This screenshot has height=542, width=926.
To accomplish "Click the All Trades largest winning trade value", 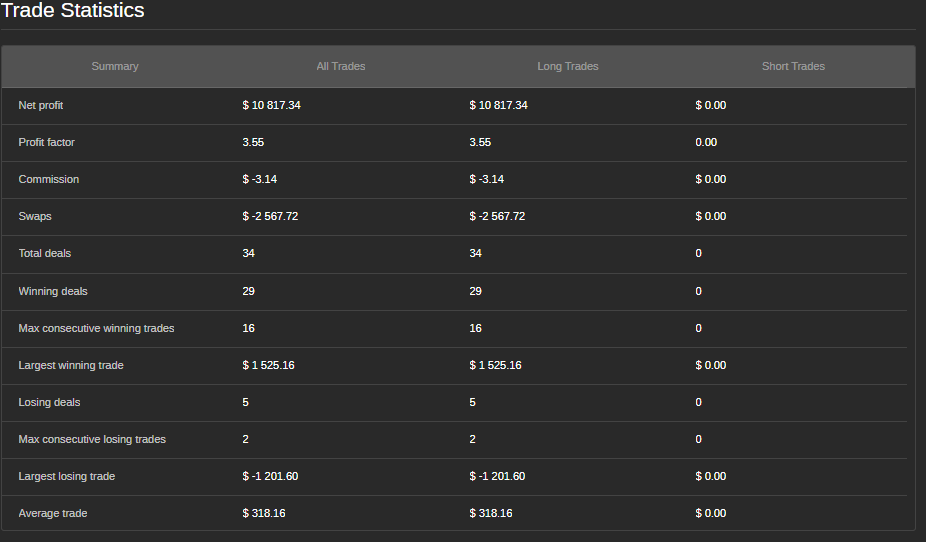I will click(268, 365).
